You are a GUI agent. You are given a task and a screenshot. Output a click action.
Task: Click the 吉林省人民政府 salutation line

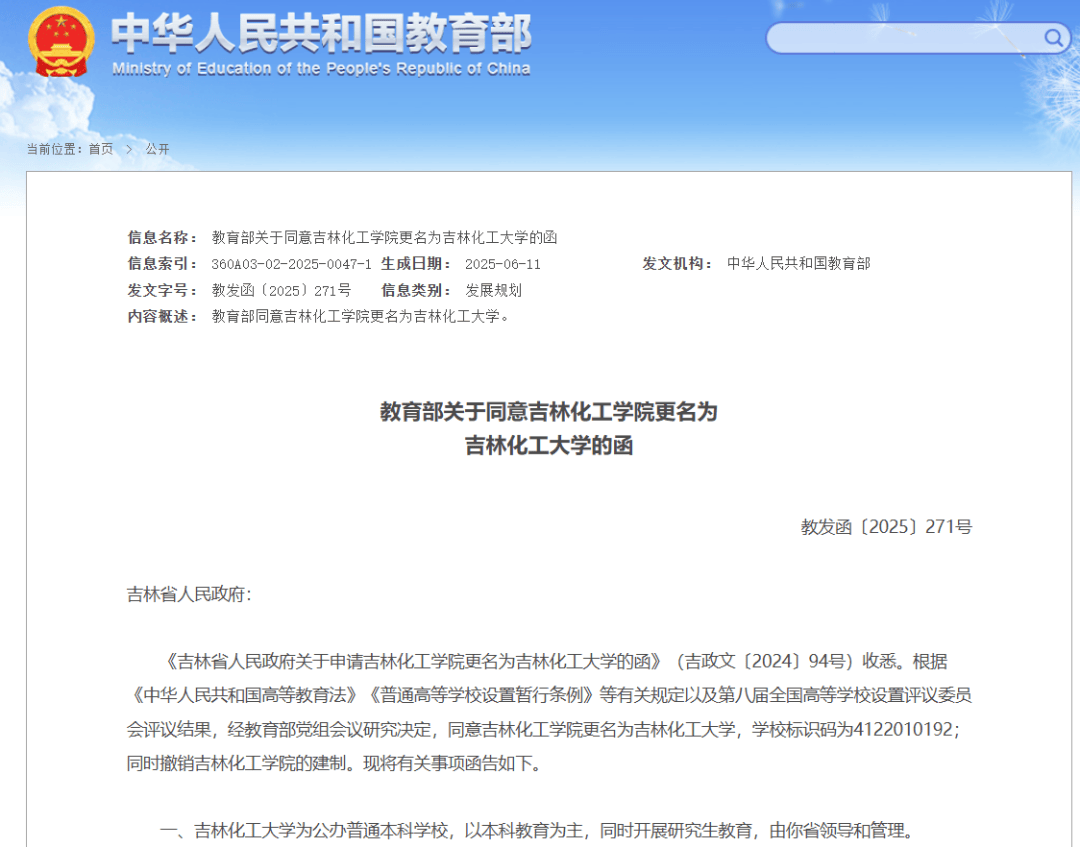[x=189, y=595]
